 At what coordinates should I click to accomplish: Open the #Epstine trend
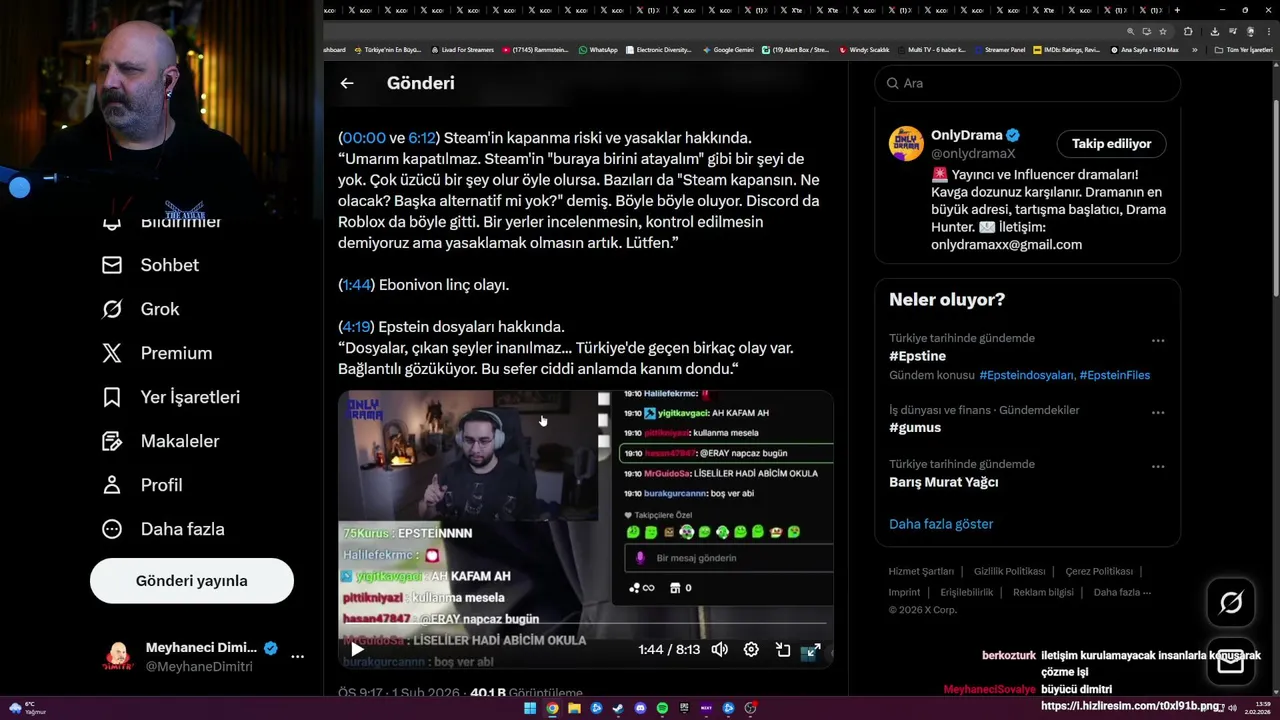click(917, 356)
